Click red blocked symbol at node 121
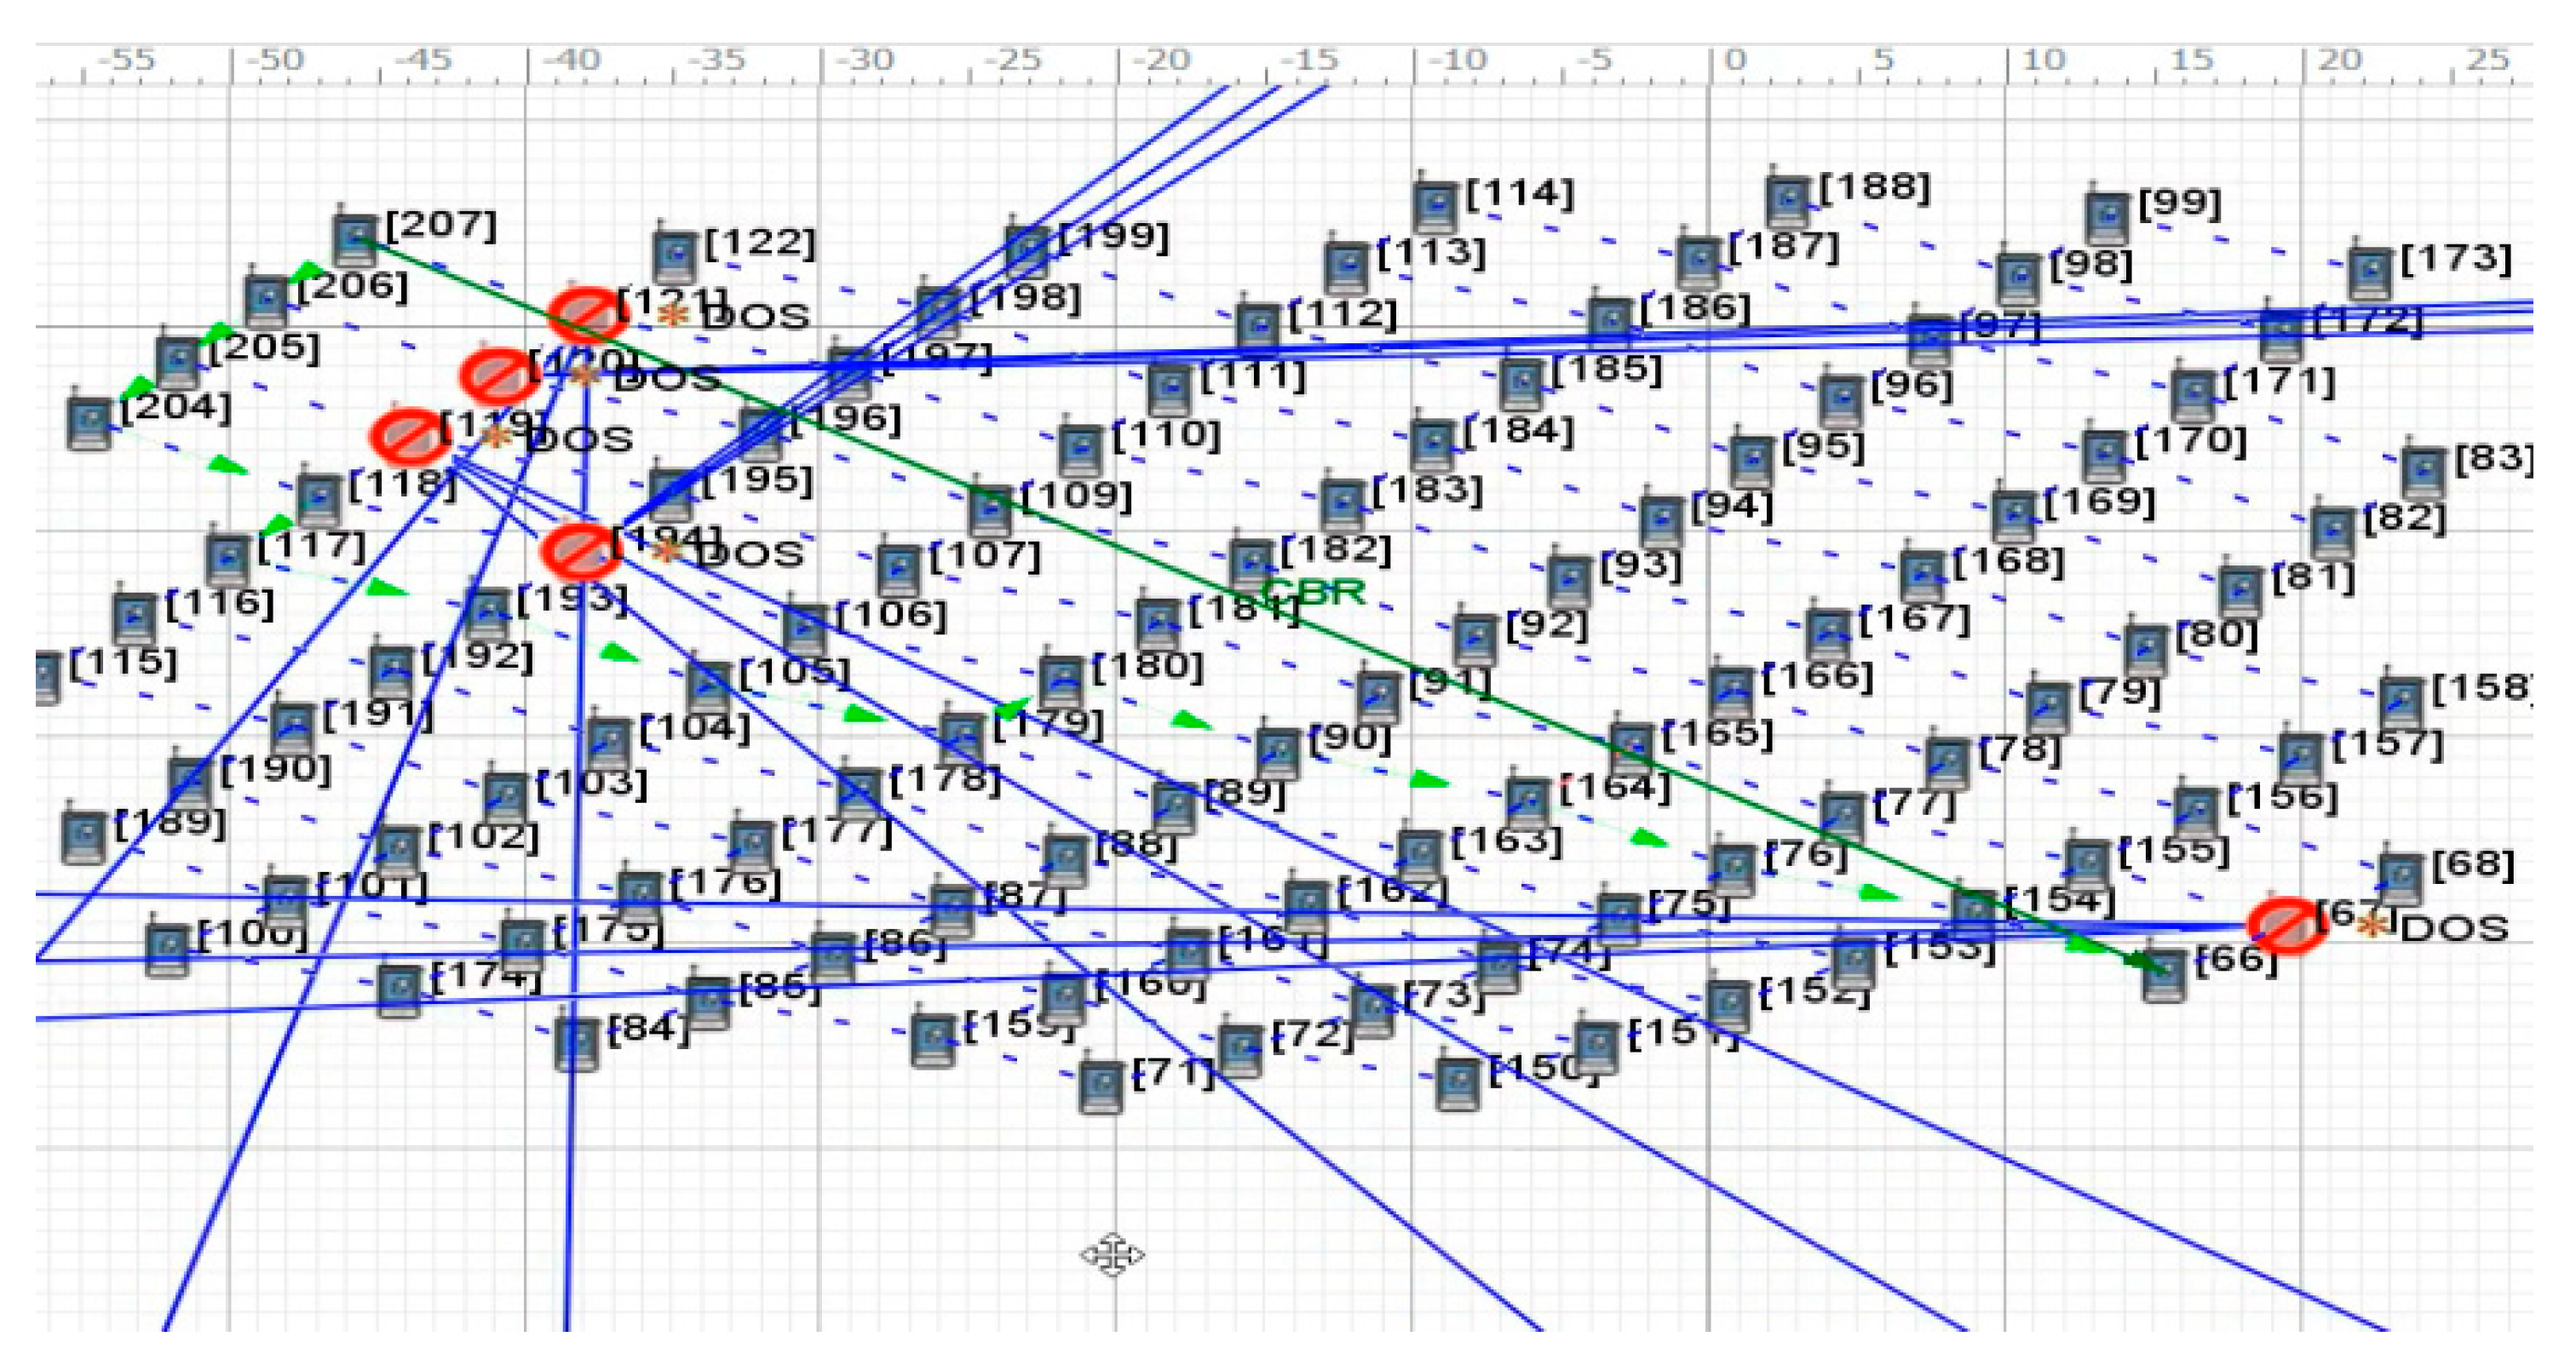This screenshot has width=2576, height=1371. coord(588,315)
